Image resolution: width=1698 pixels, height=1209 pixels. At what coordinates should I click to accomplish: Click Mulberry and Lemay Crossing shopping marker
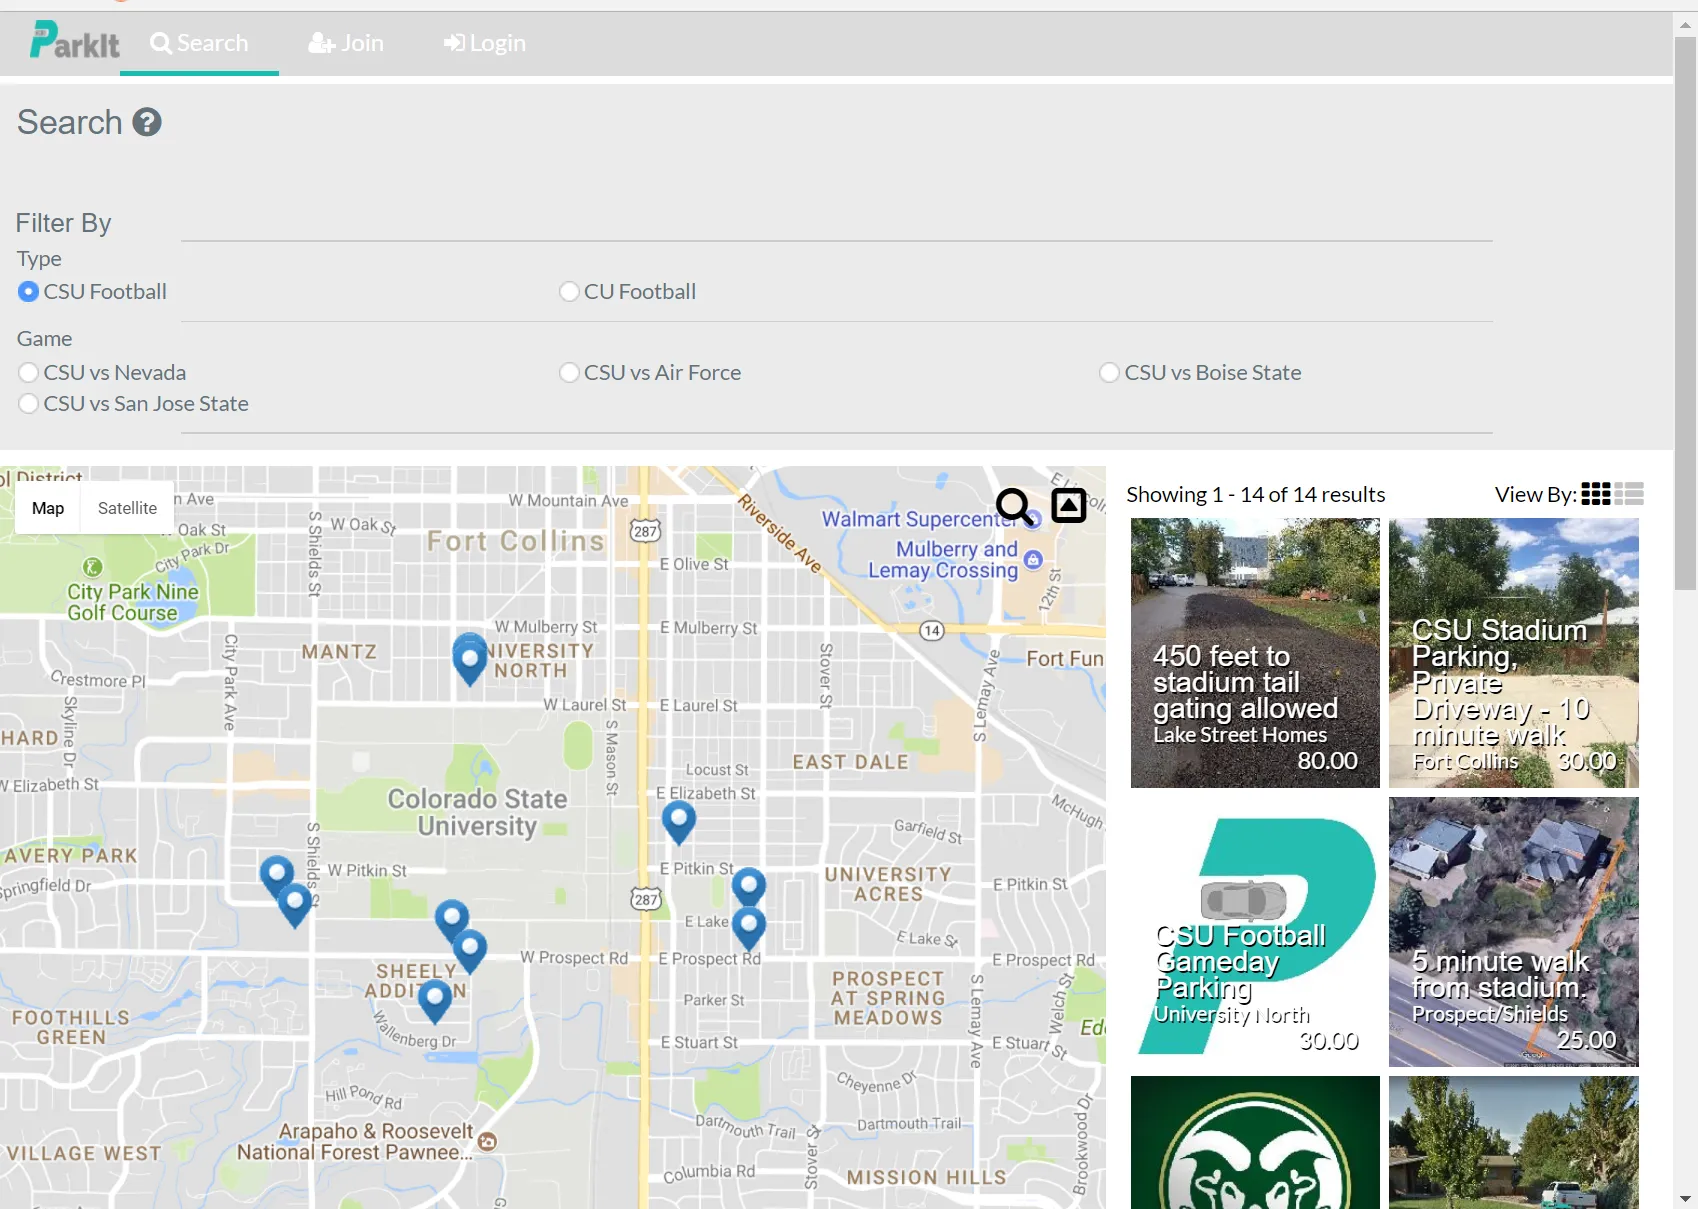click(x=1034, y=560)
